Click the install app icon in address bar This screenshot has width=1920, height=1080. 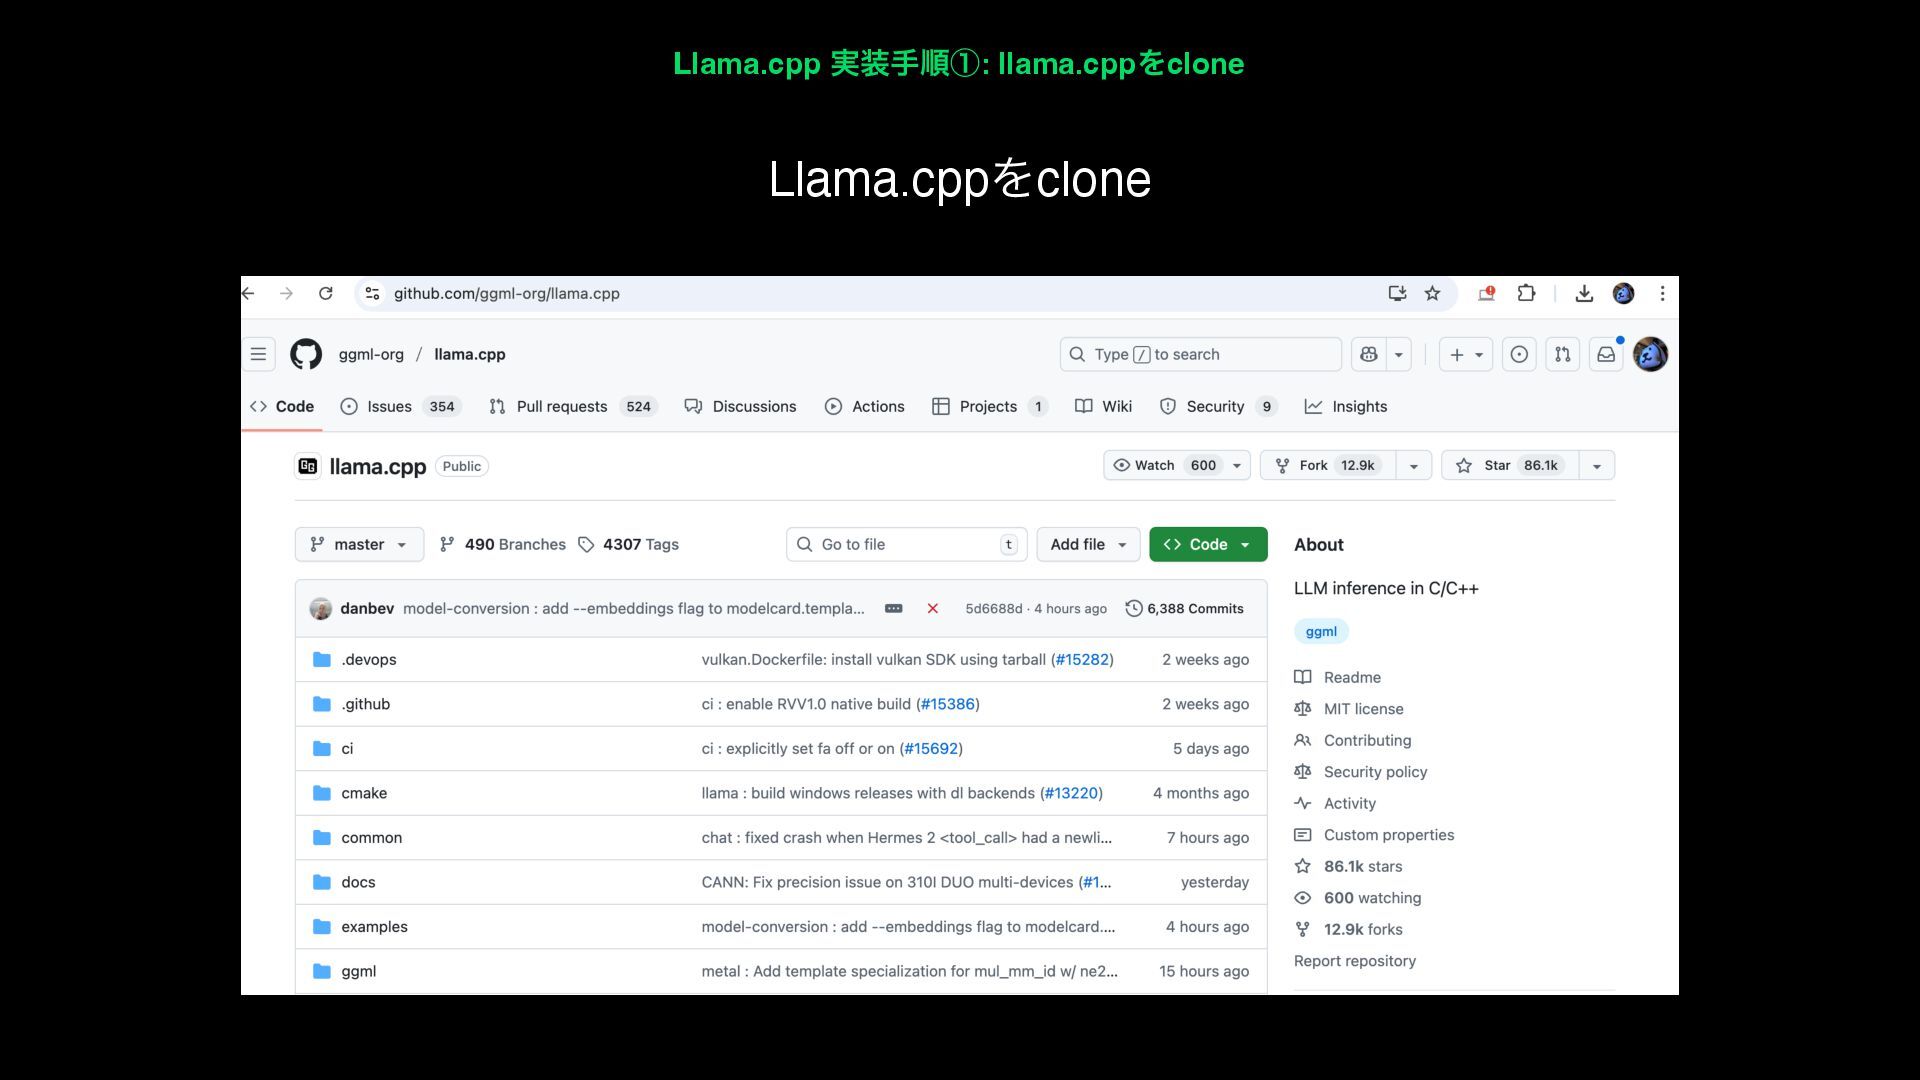[x=1397, y=293]
